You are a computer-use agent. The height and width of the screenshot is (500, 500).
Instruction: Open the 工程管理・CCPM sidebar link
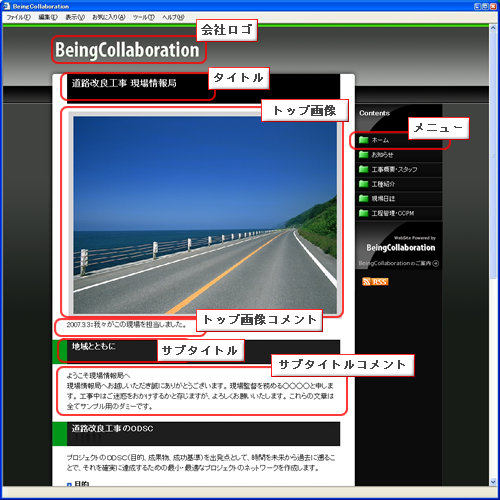393,213
